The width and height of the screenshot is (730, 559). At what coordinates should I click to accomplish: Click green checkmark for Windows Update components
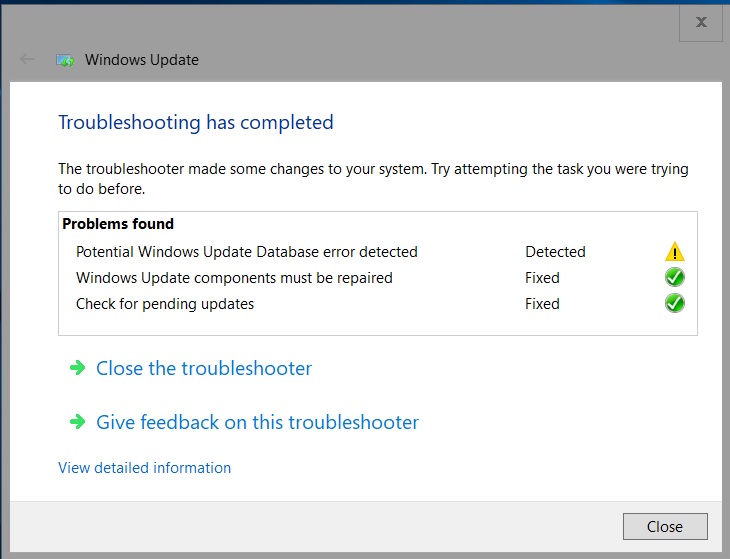click(x=675, y=277)
